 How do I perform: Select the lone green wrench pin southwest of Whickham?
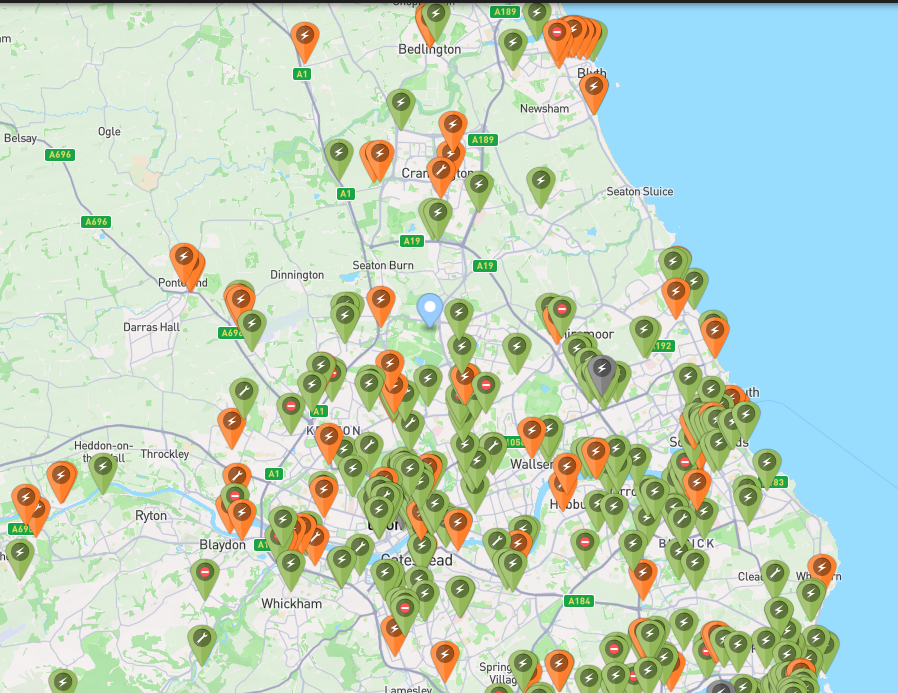coord(202,644)
